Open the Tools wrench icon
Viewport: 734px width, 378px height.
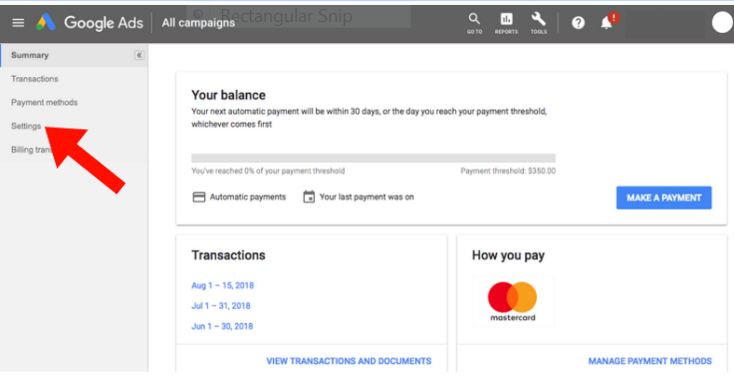click(538, 23)
